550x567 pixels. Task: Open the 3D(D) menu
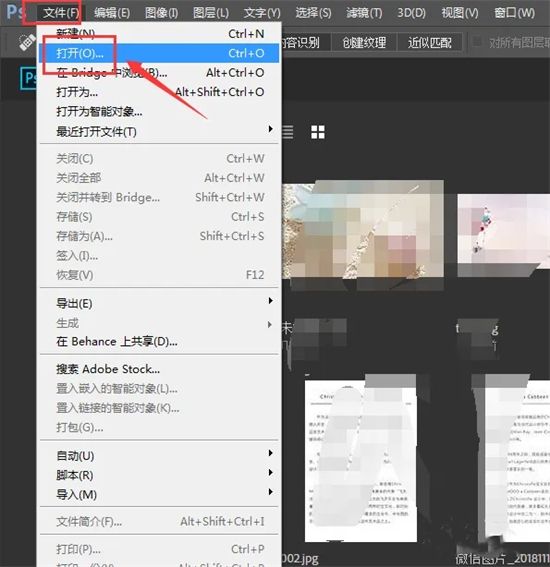point(412,13)
